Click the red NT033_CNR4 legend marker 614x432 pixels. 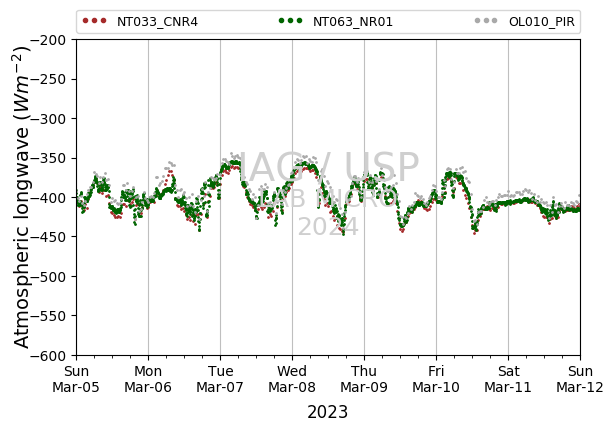(x=94, y=20)
